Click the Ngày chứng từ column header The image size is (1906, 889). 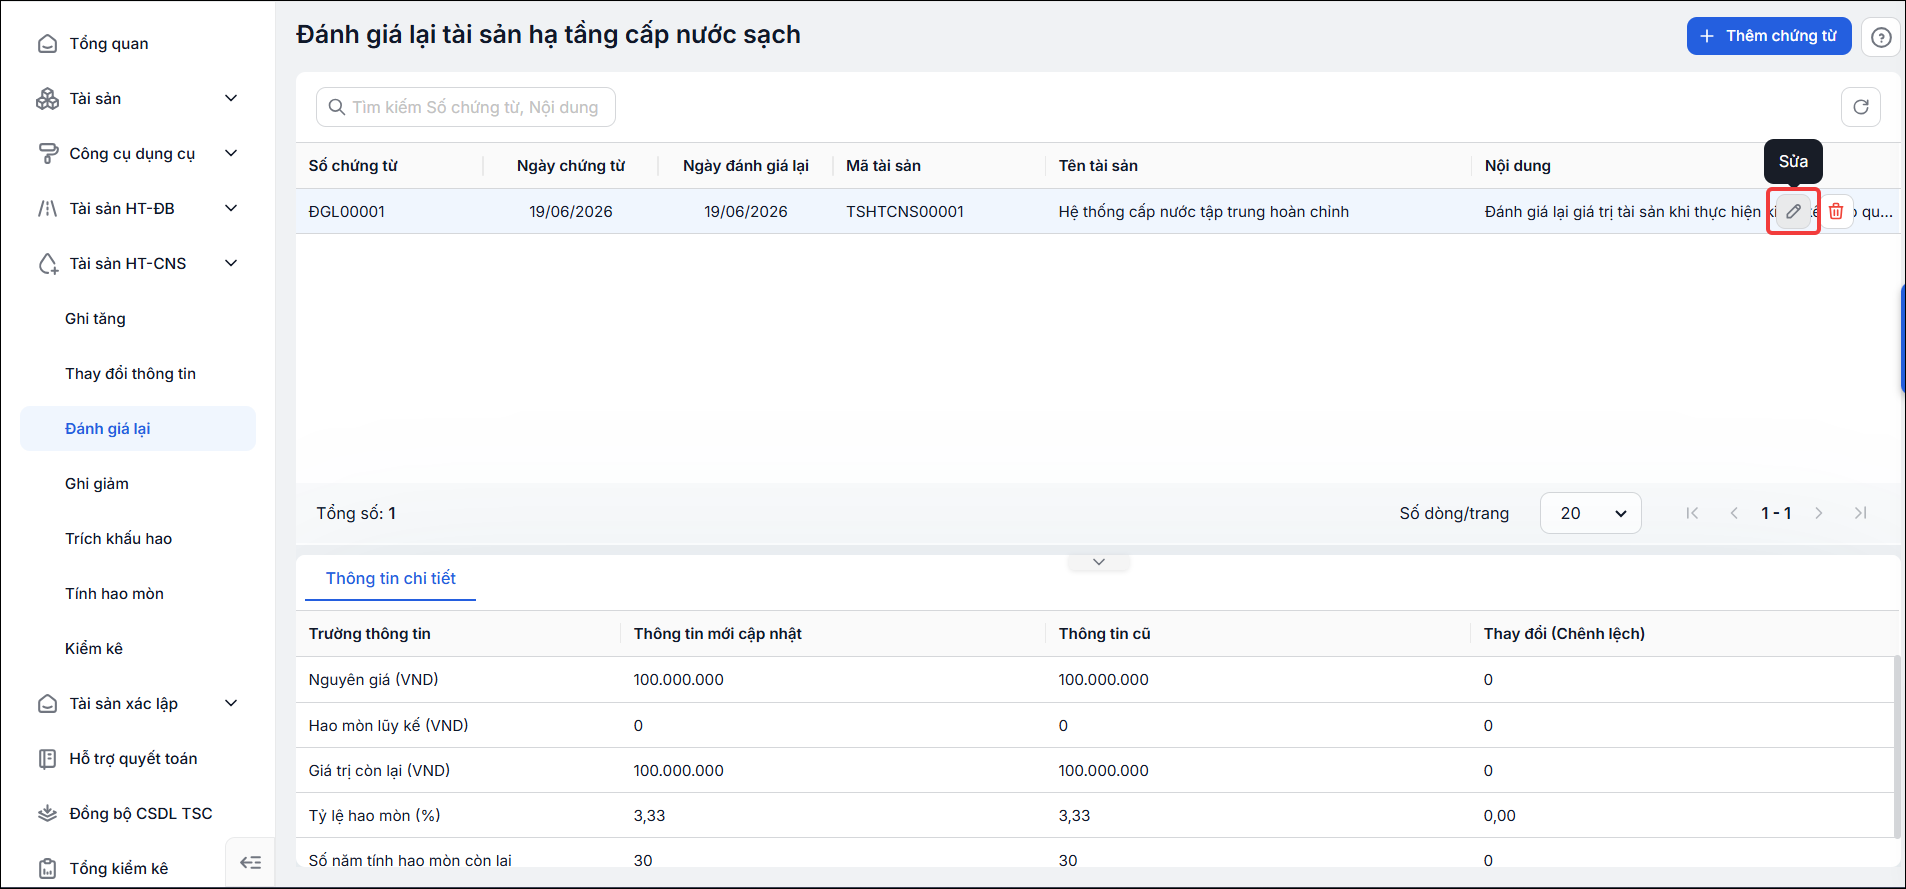click(571, 166)
